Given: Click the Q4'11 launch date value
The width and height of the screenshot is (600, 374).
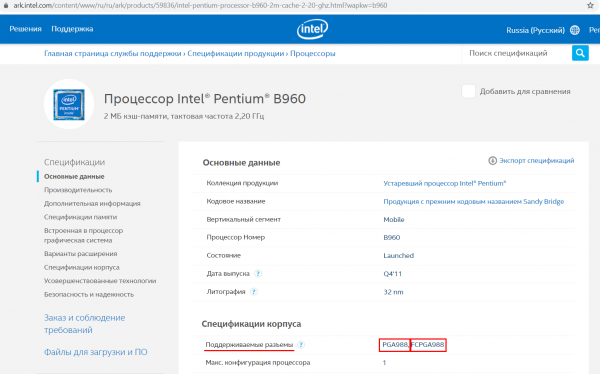Looking at the screenshot, I should 393,274.
